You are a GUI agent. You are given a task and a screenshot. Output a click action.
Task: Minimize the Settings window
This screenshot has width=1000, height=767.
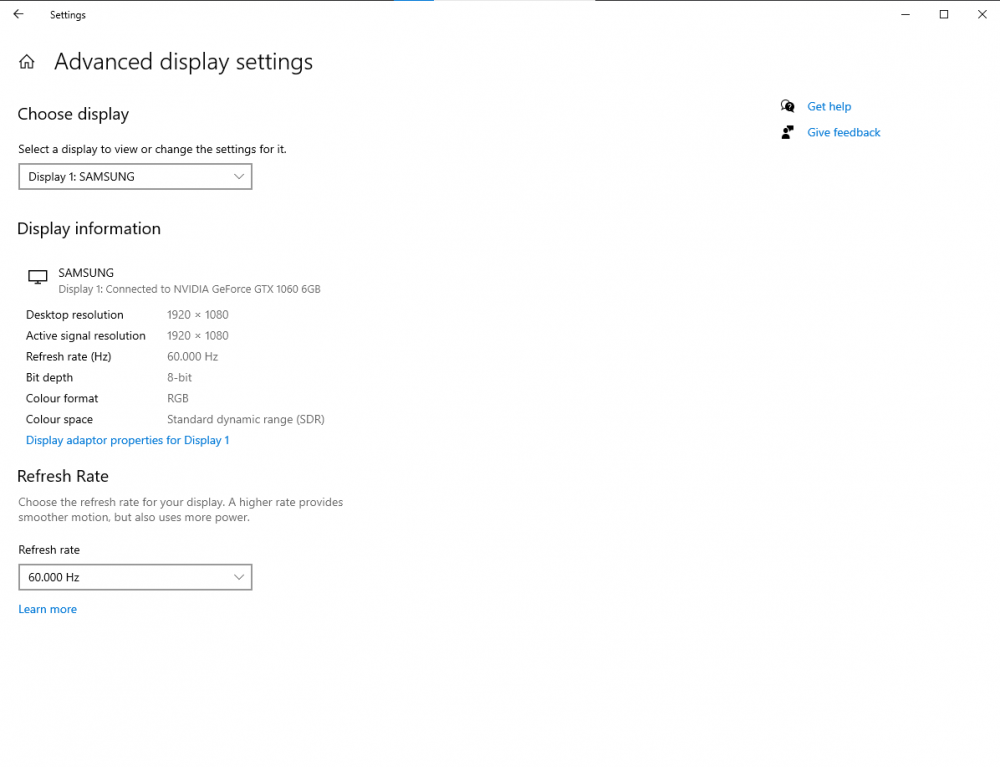(905, 14)
